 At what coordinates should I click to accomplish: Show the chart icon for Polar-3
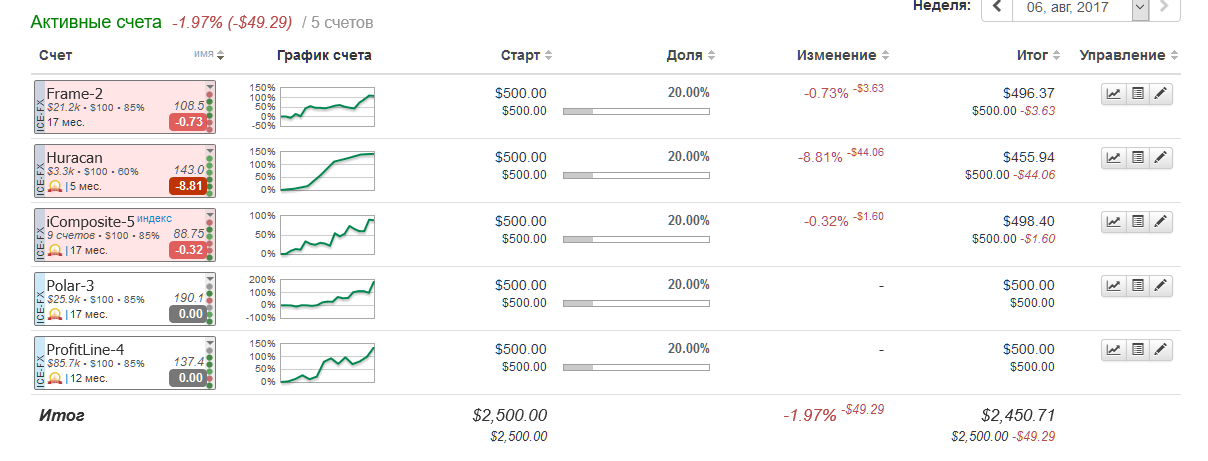tap(1113, 286)
